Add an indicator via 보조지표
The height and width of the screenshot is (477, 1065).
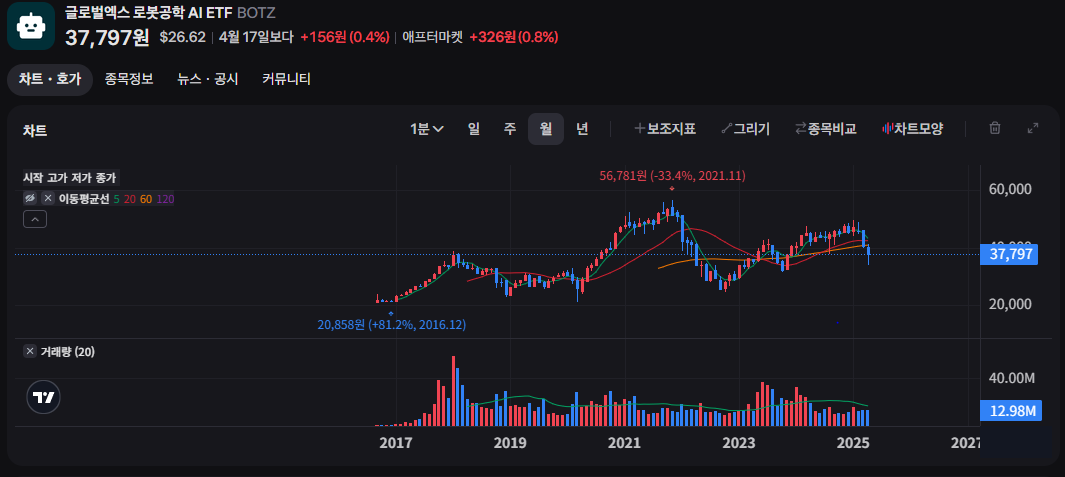(x=665, y=129)
